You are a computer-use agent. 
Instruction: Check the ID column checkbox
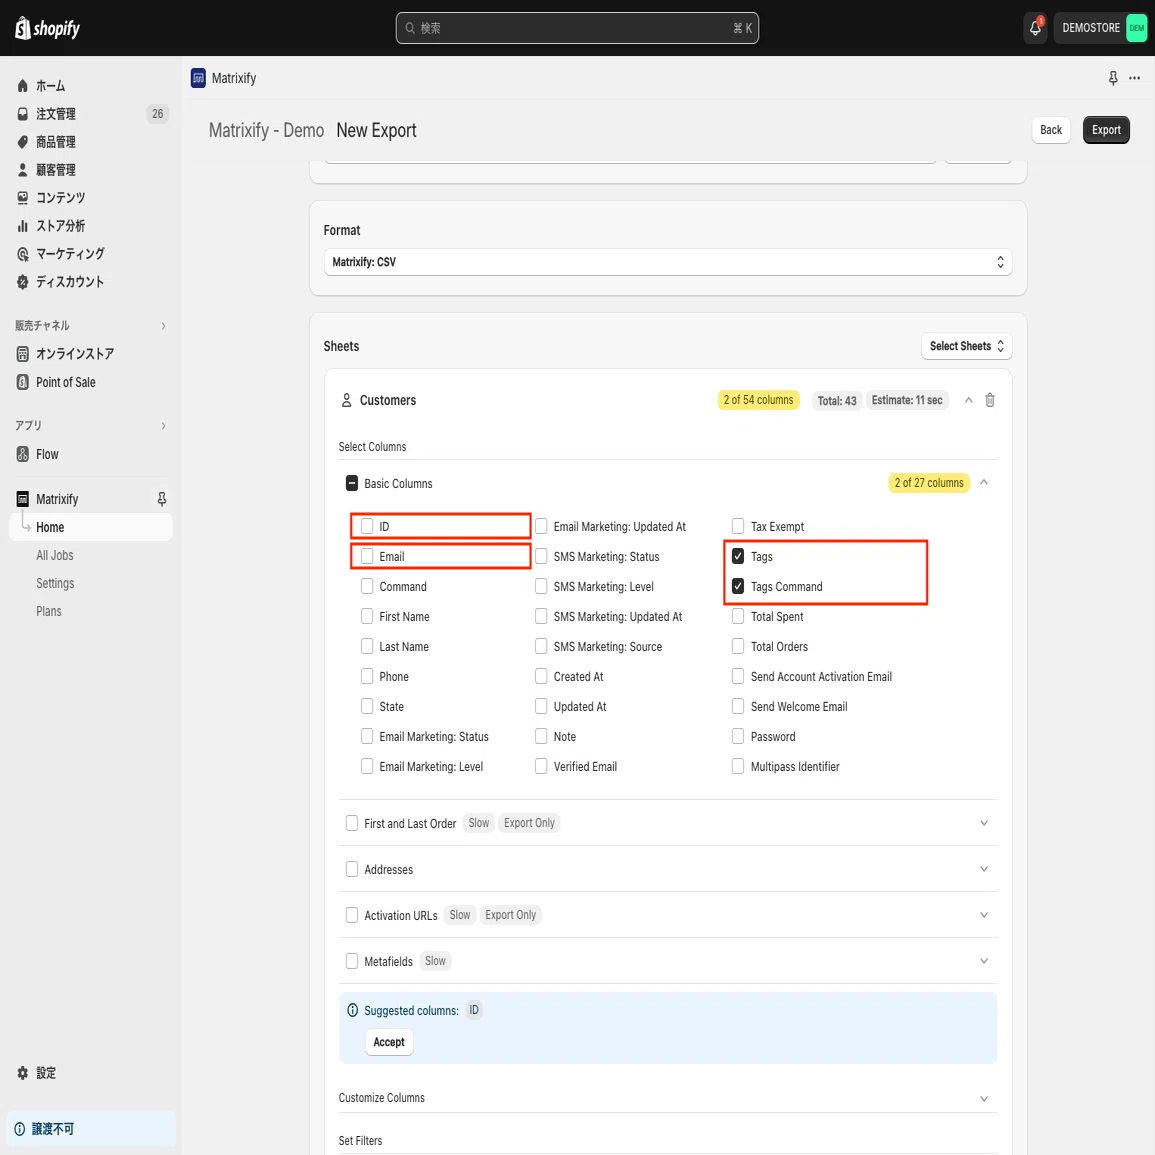[x=367, y=526]
